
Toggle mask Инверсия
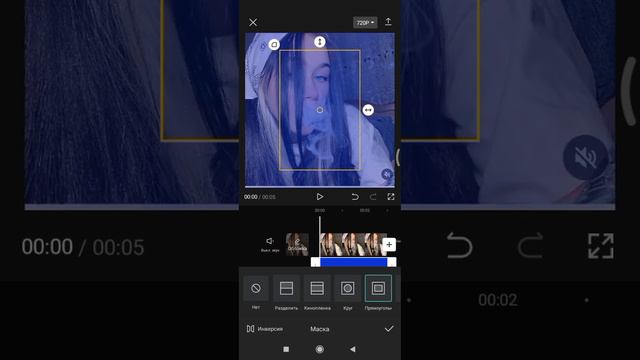coord(264,329)
